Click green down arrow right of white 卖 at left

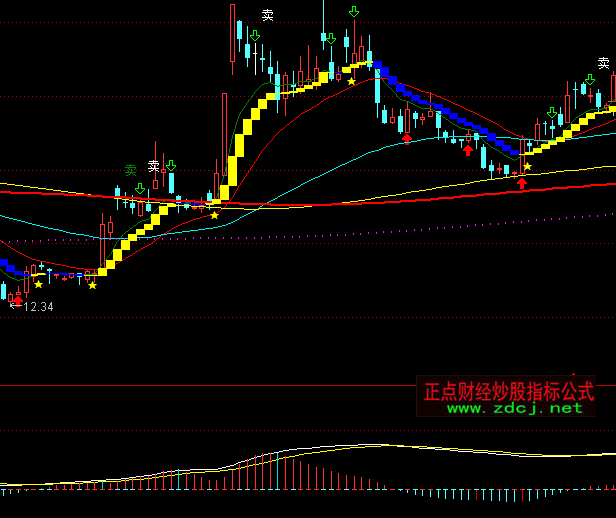pos(170,165)
